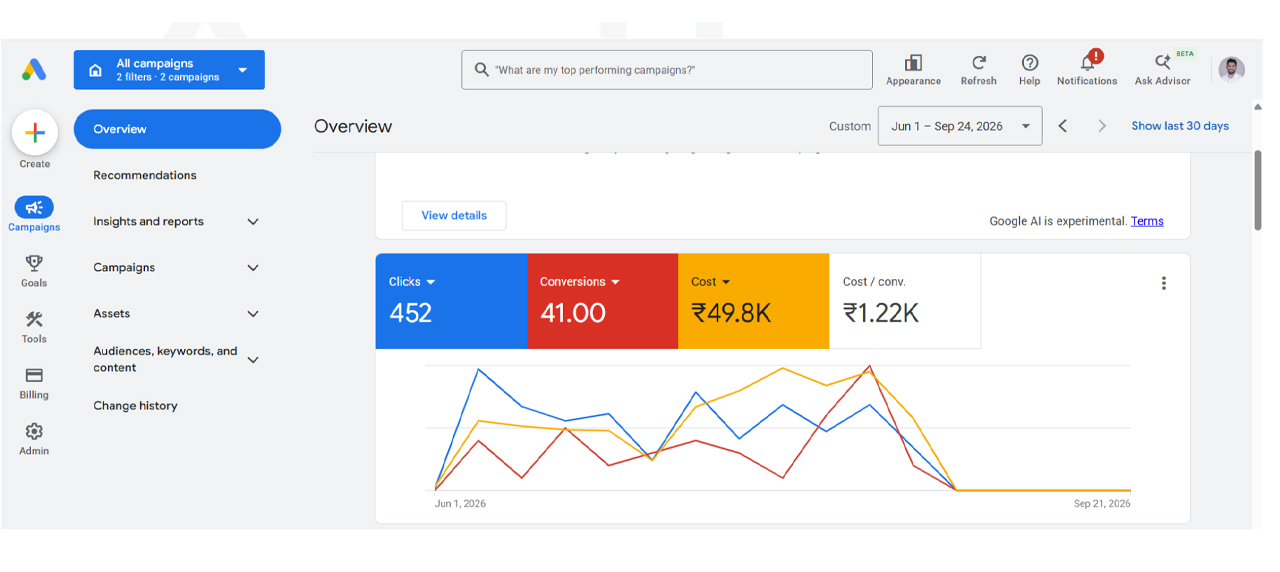The width and height of the screenshot is (1280, 572).
Task: Open Change history
Action: pos(135,406)
